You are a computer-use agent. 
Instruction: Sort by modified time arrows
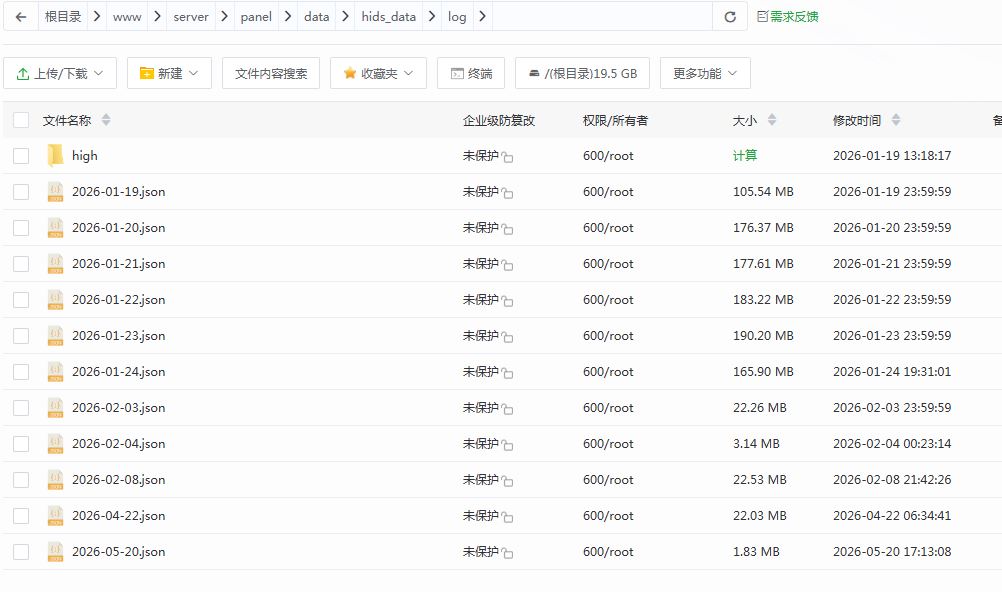pos(896,120)
